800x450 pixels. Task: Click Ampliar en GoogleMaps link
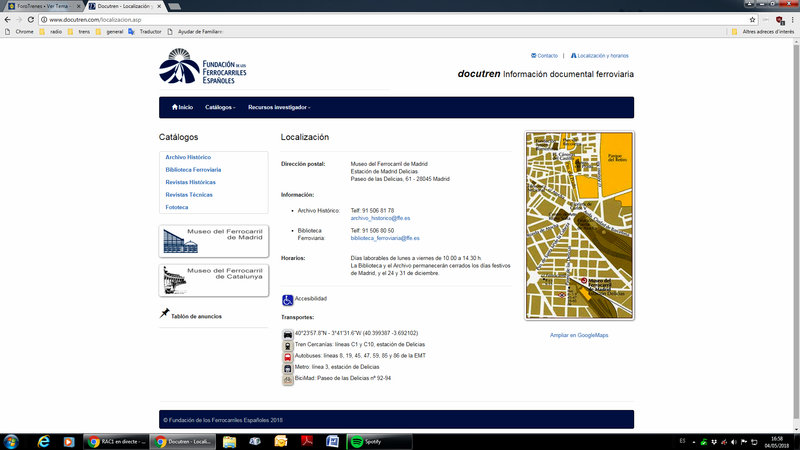tap(579, 335)
